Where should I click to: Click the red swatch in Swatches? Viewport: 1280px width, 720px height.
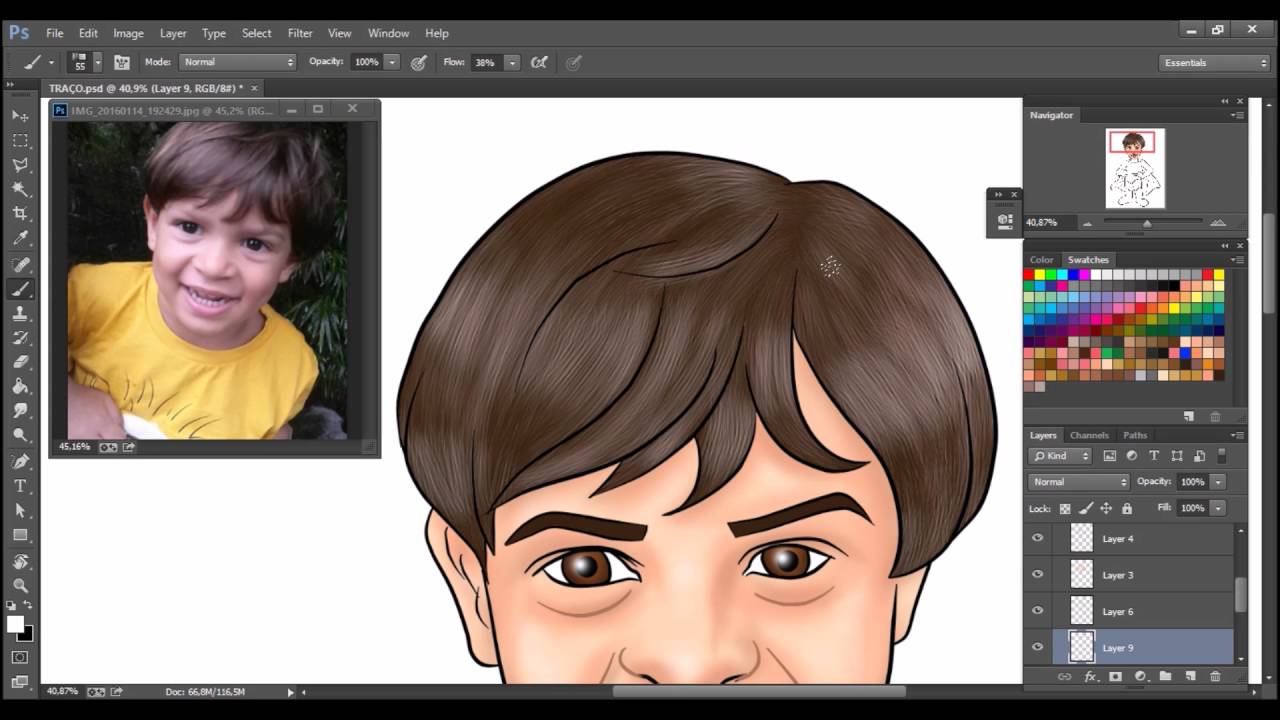tap(1029, 274)
